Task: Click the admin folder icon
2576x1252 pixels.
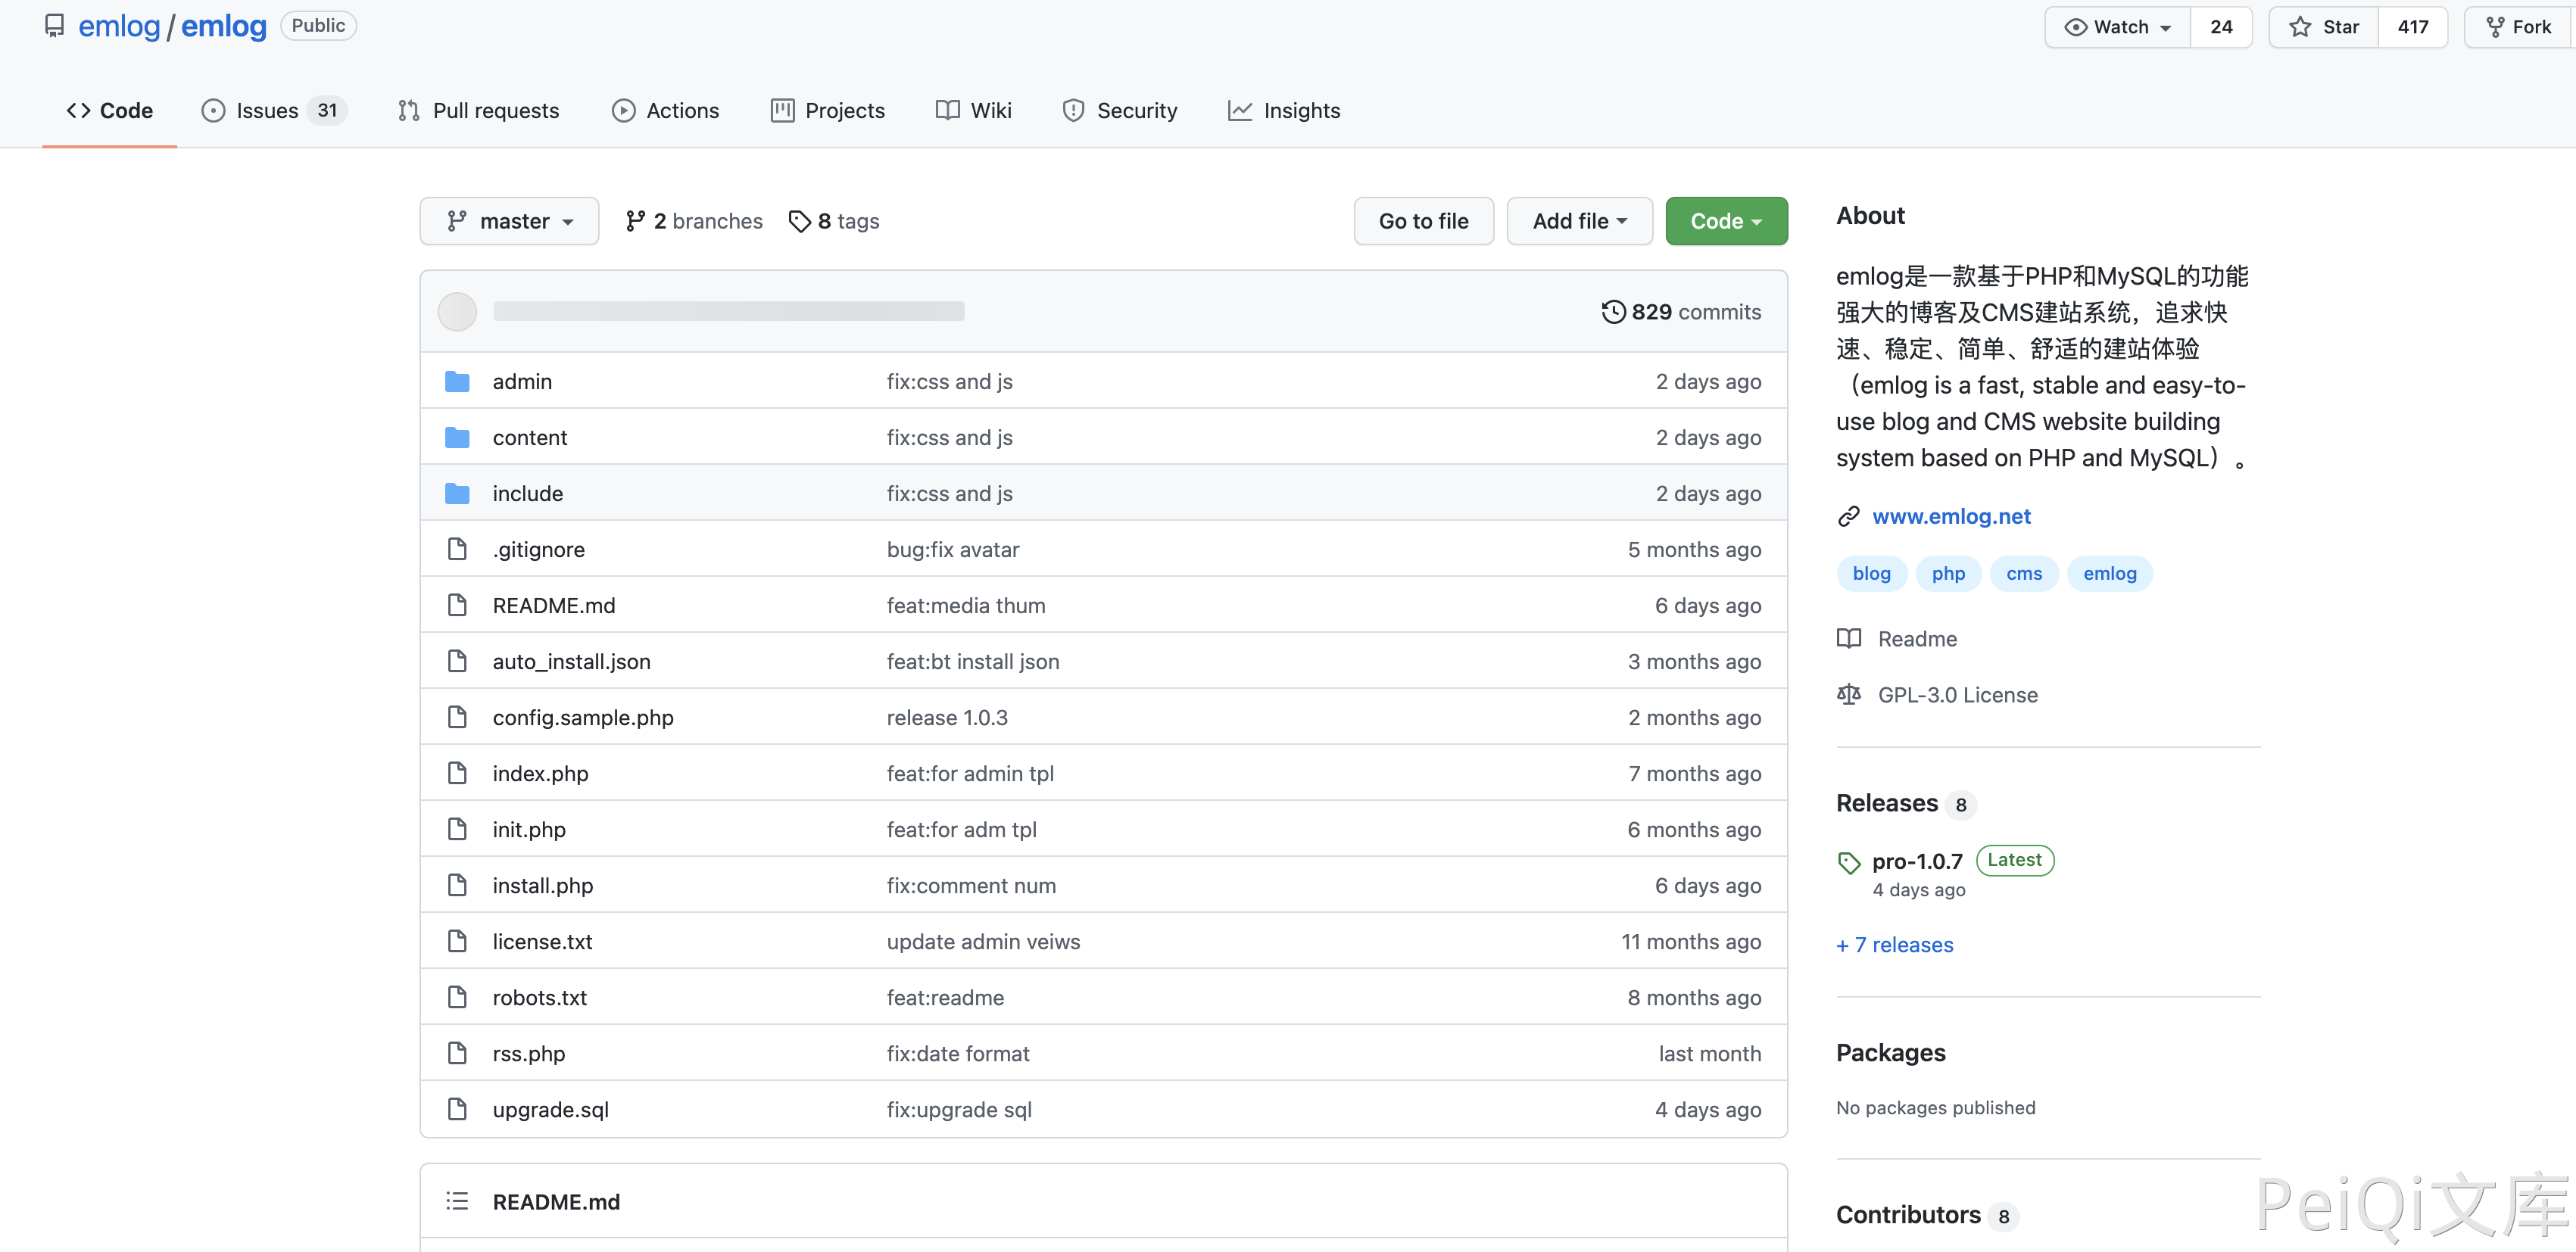Action: (457, 381)
